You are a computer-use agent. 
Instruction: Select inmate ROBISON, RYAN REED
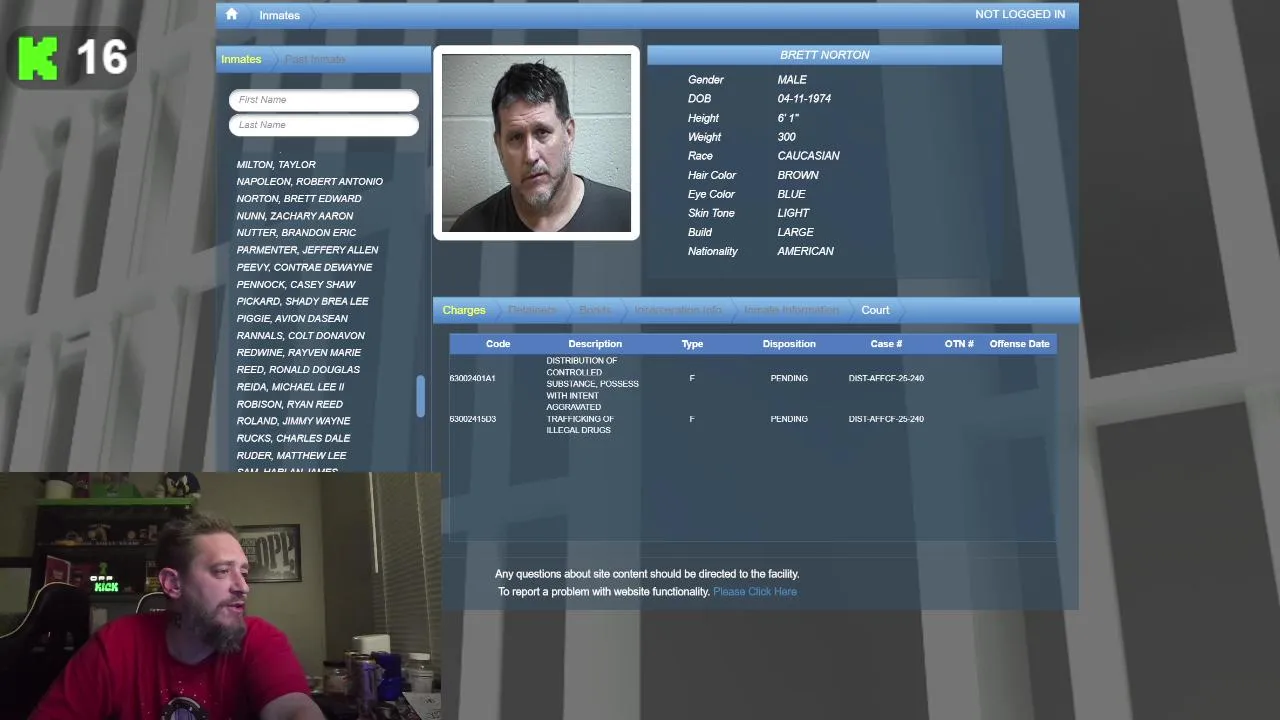click(289, 405)
